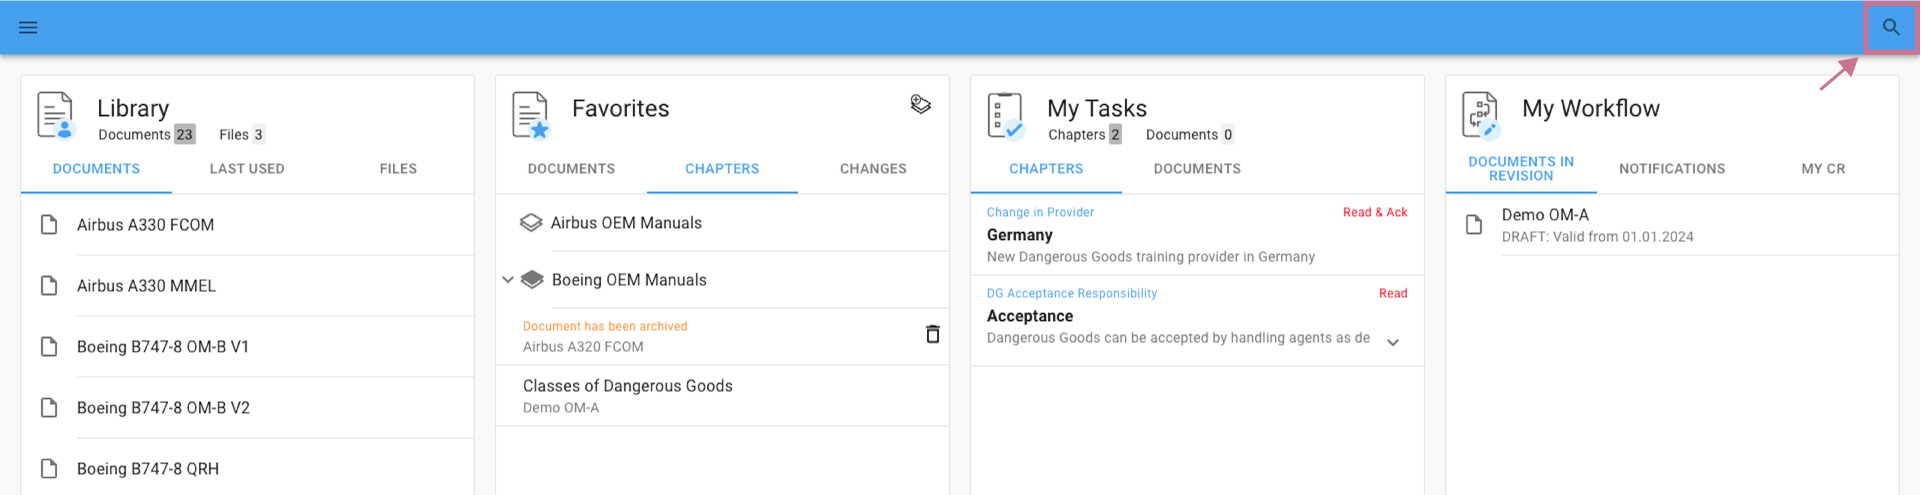Open the My CR tab
Viewport: 1921px width, 495px height.
click(1823, 169)
